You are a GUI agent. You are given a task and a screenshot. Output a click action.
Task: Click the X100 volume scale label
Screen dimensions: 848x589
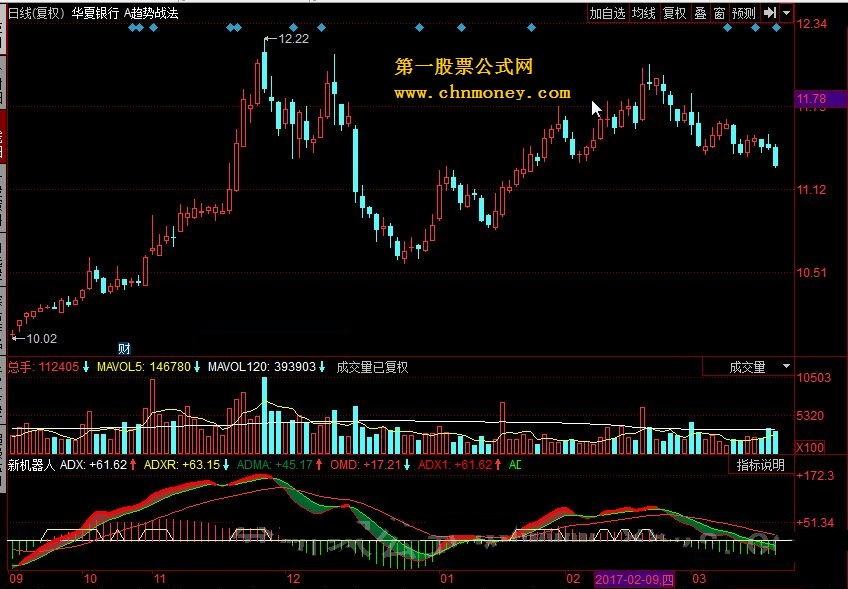pos(810,447)
